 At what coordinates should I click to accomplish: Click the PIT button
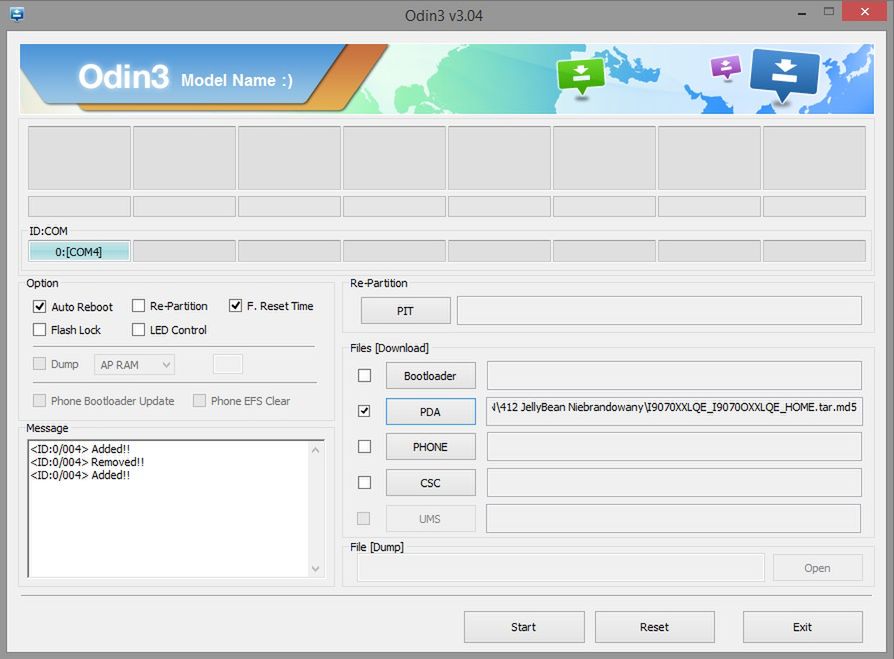coord(405,311)
